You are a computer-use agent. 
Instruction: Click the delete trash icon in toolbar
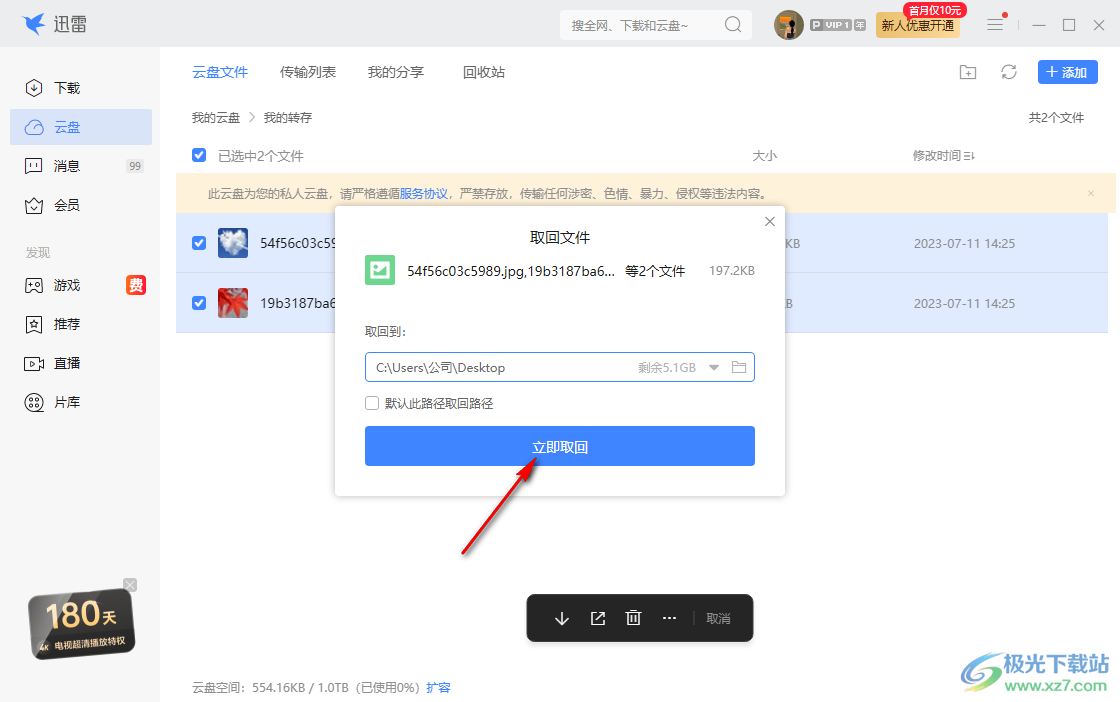pyautogui.click(x=634, y=618)
